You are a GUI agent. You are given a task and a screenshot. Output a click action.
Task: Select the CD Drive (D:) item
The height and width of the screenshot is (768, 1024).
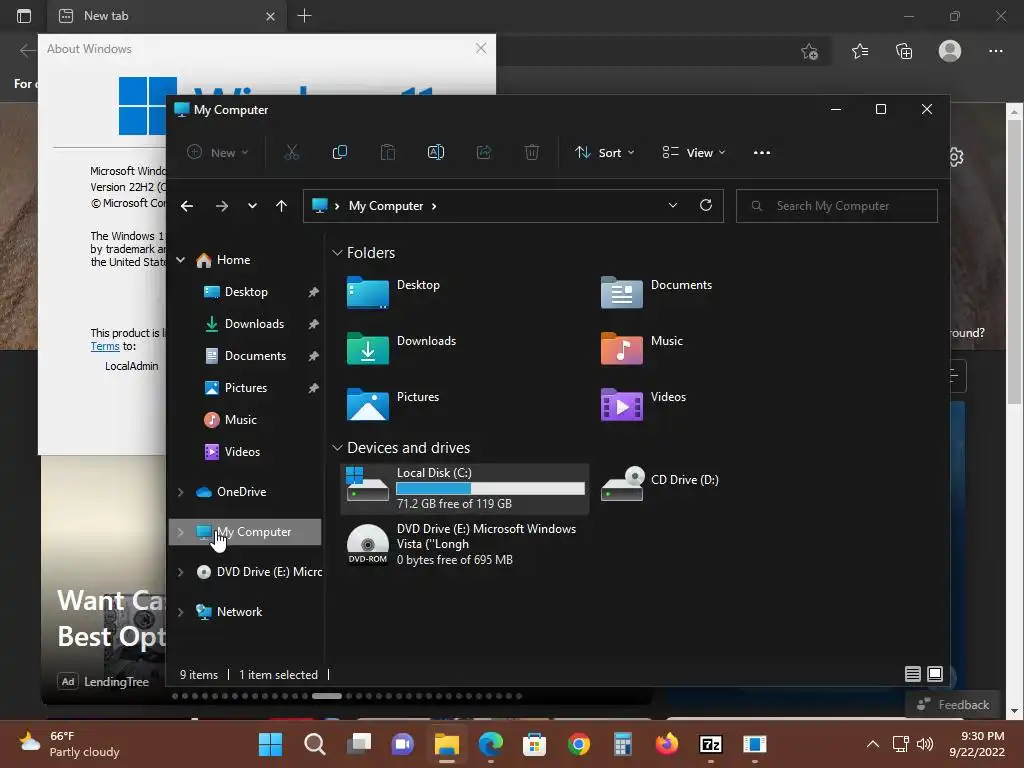tap(660, 483)
